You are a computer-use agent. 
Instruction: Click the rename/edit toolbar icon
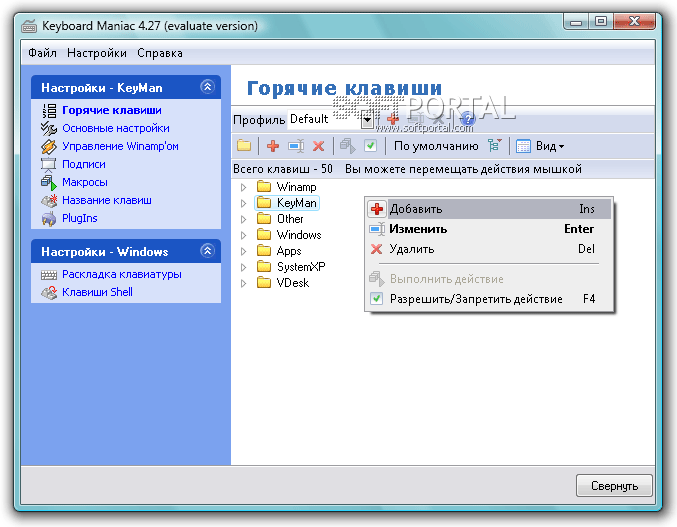296,146
